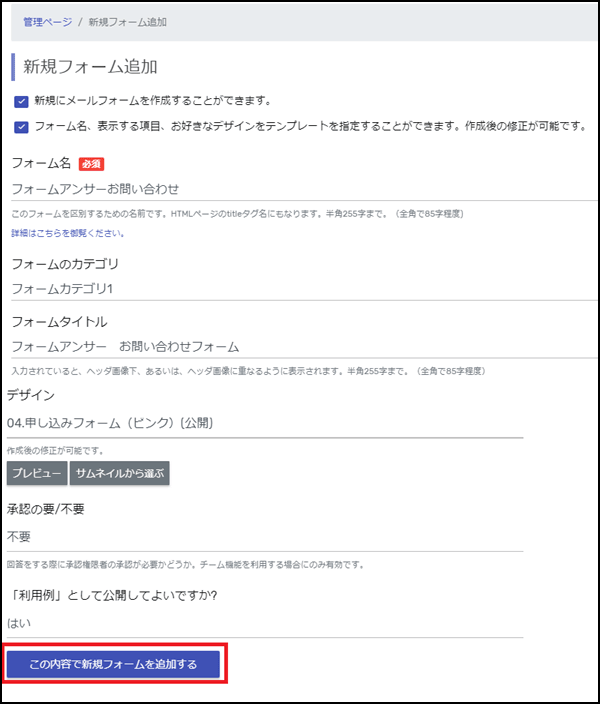This screenshot has height=704, width=600.
Task: Click the 作成後の修正が可能です hint under デザイン
Action: [55, 451]
